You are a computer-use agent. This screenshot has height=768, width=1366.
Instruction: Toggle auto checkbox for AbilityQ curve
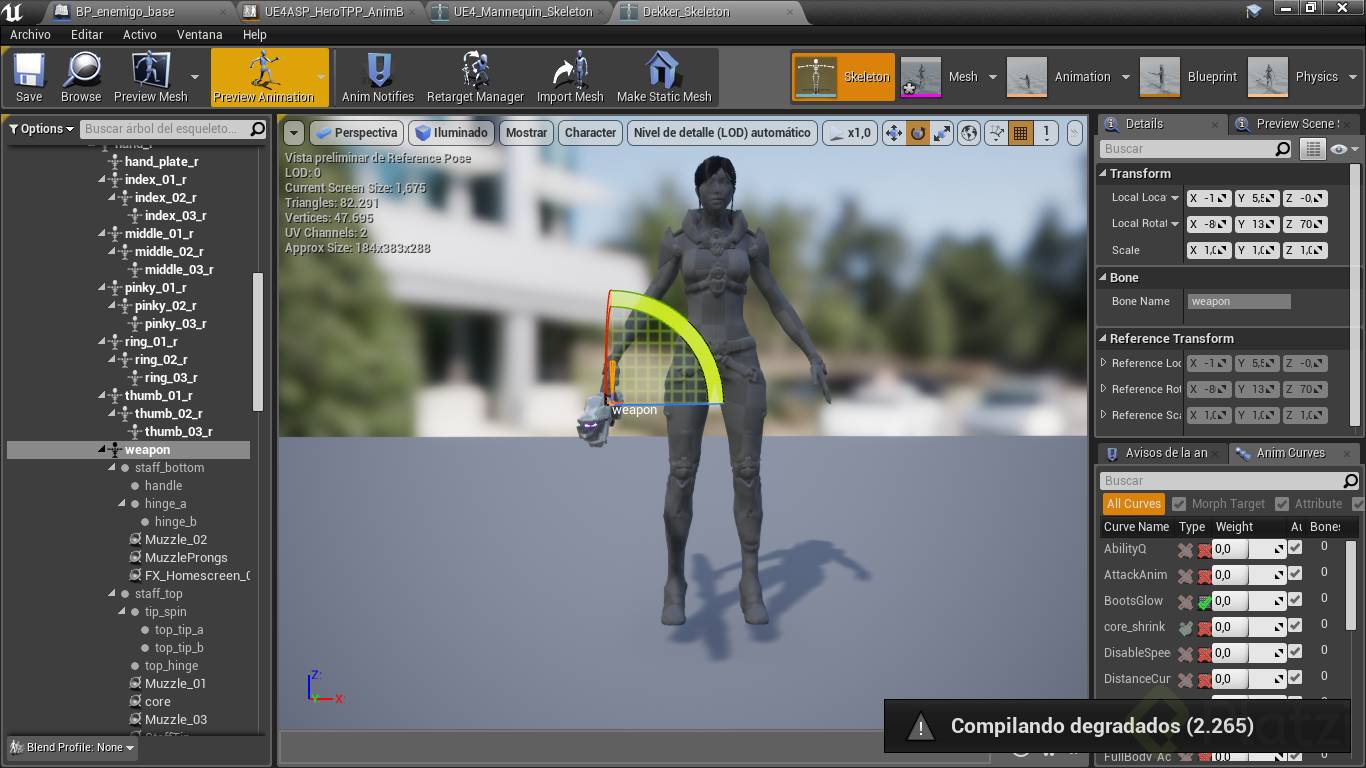[1295, 548]
